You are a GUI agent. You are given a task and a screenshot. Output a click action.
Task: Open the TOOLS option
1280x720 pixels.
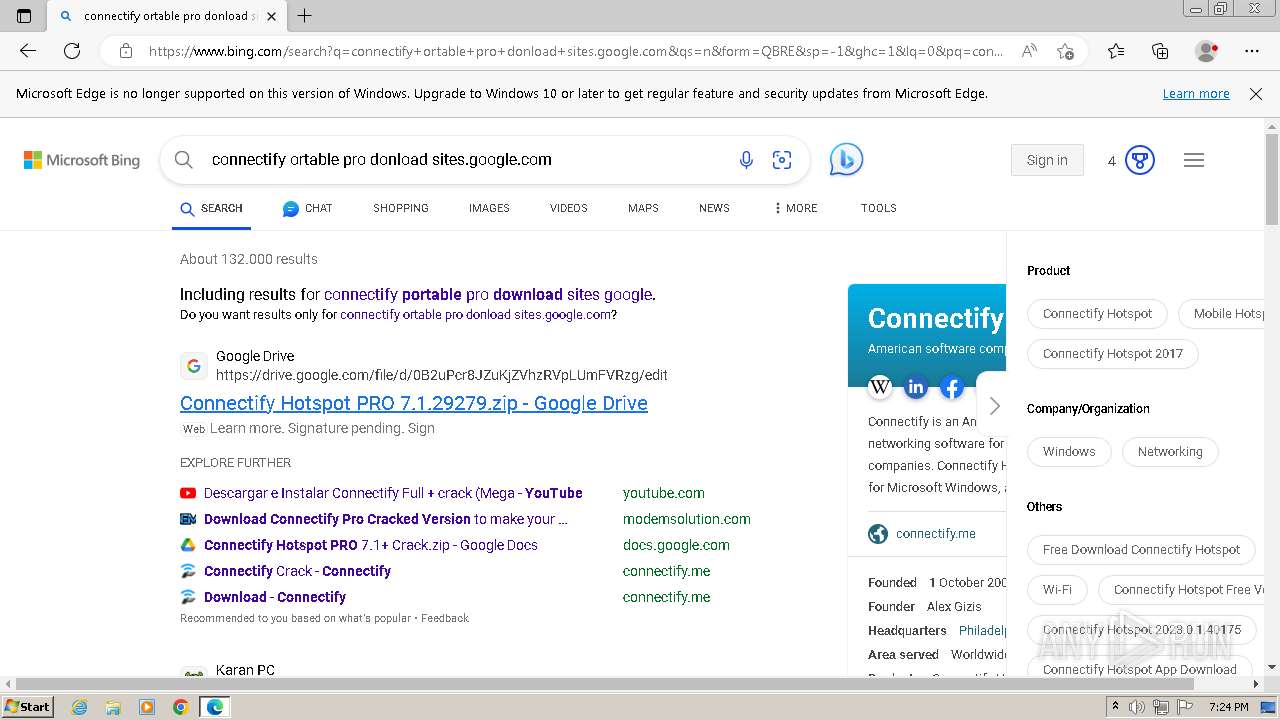pos(879,208)
